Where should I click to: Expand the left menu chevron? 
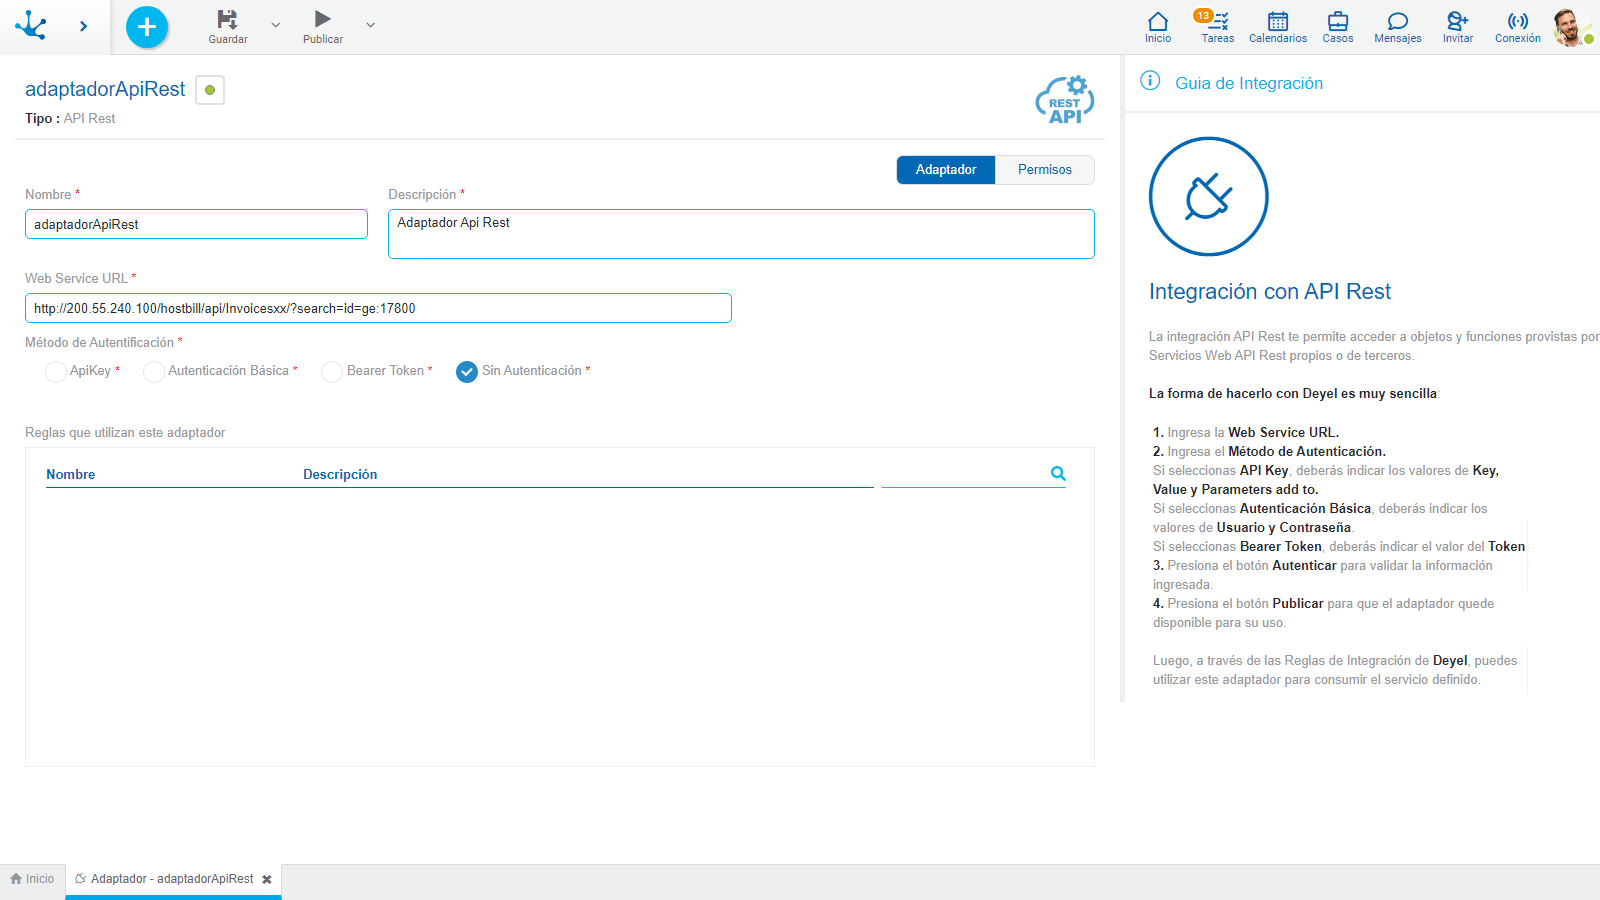point(83,27)
